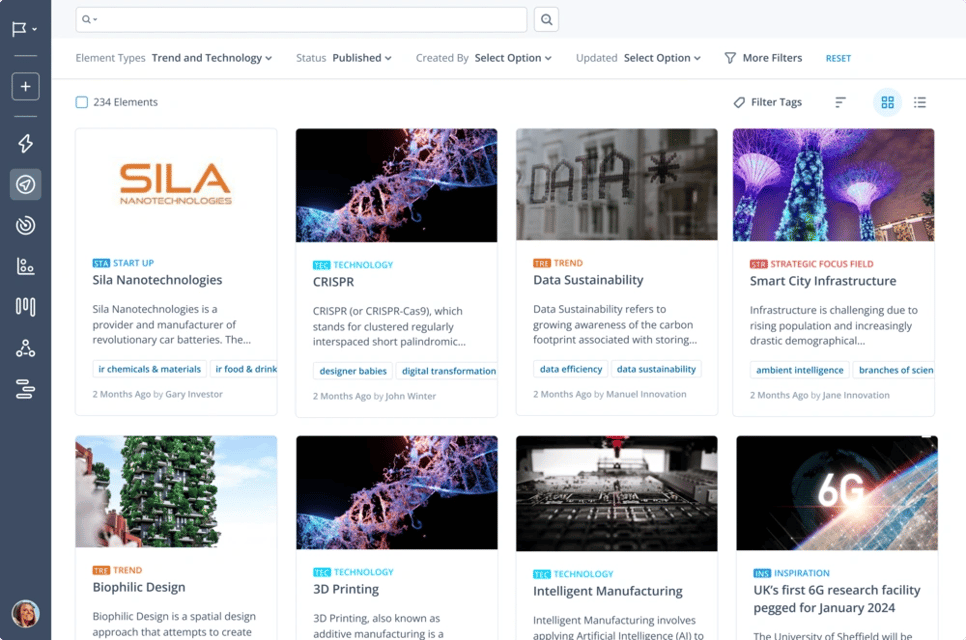Switch to grid view
Image resolution: width=966 pixels, height=640 pixels.
click(x=887, y=102)
